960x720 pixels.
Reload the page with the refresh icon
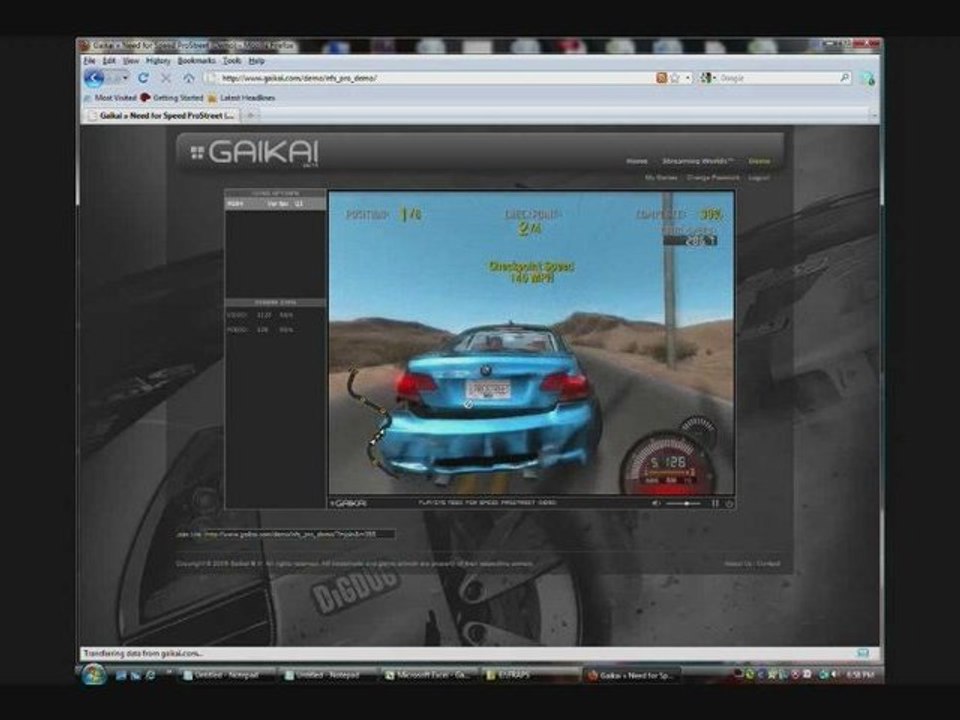(x=143, y=78)
